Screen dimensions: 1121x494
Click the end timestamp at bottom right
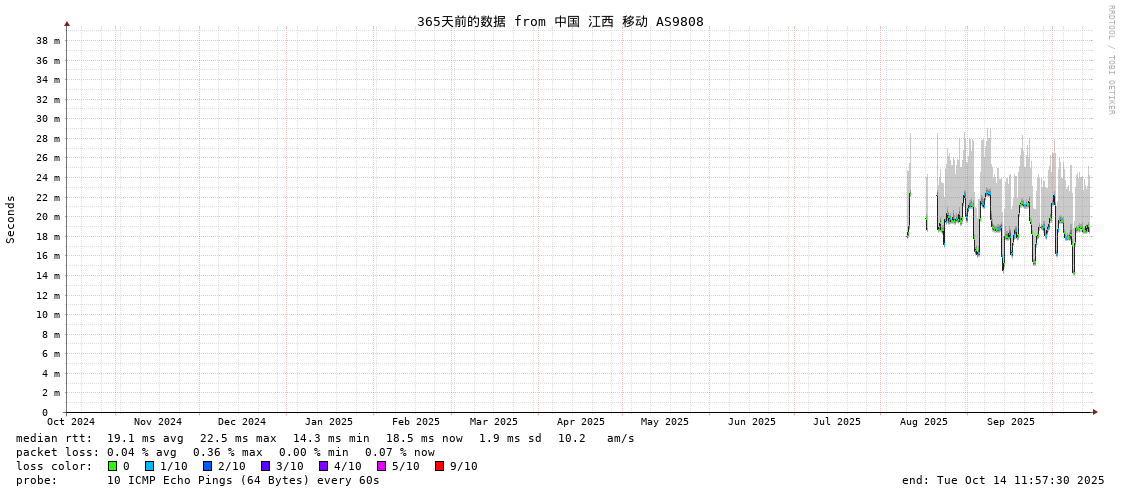(x=1003, y=480)
